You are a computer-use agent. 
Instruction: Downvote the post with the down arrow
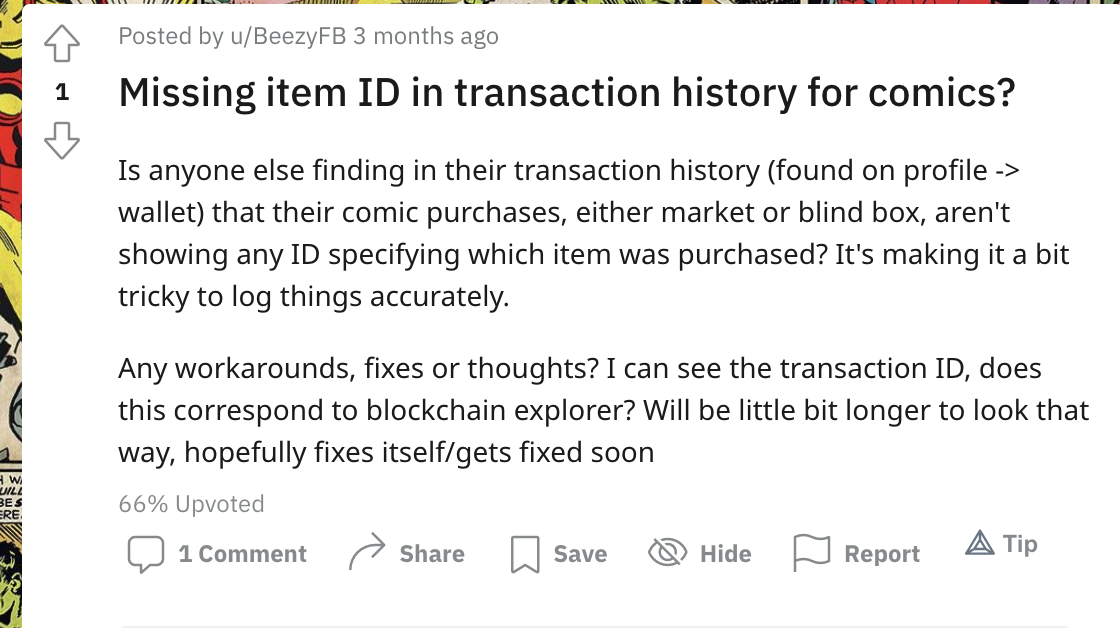[x=62, y=140]
